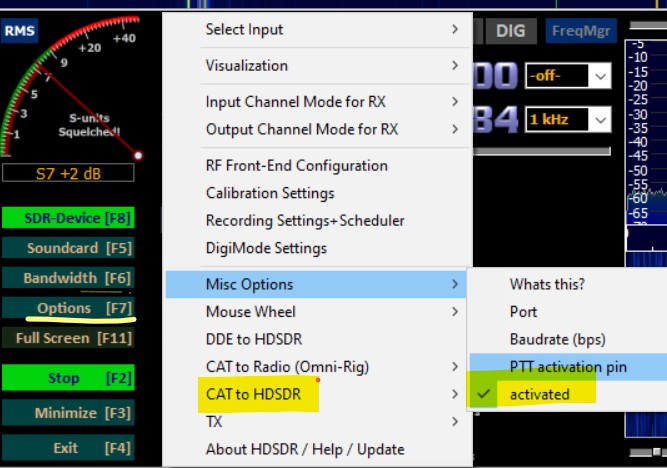This screenshot has width=667, height=468.
Task: Open Output Channel Mode for RX
Action: [x=319, y=129]
